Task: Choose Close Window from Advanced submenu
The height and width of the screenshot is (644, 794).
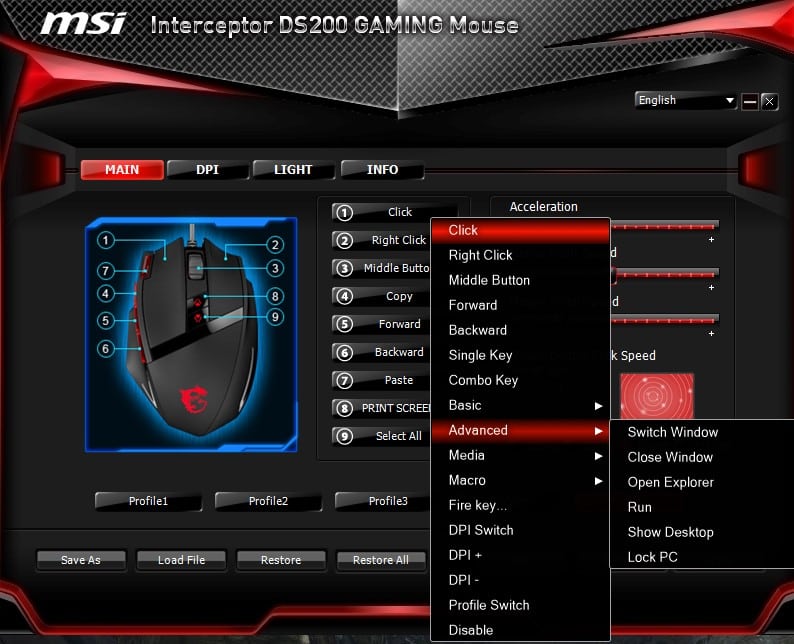Action: [702, 457]
